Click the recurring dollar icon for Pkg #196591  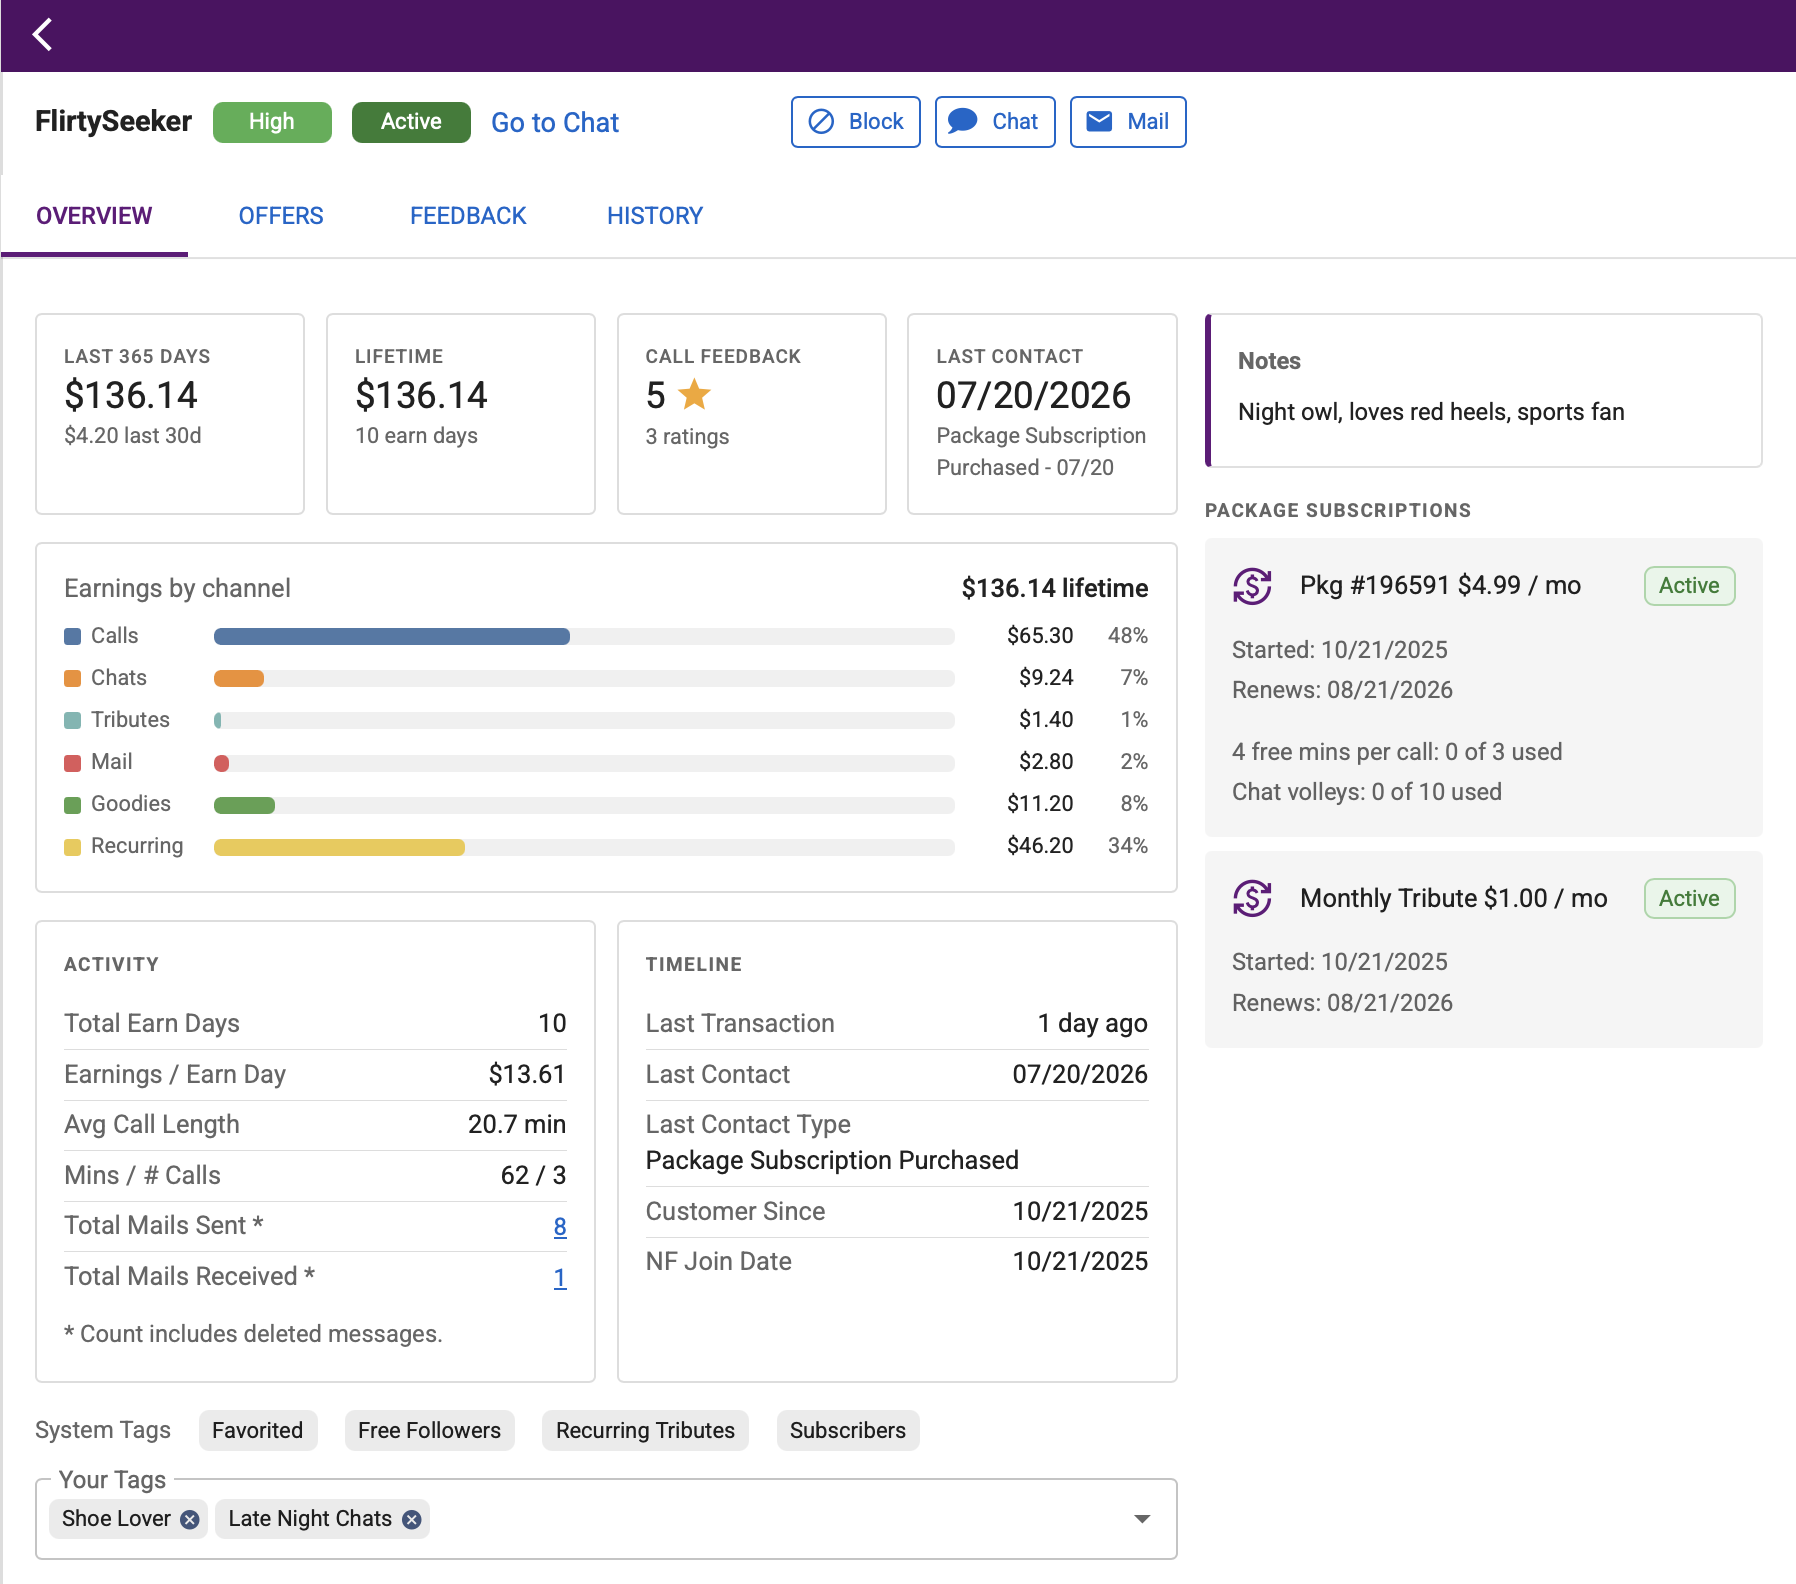click(1252, 586)
